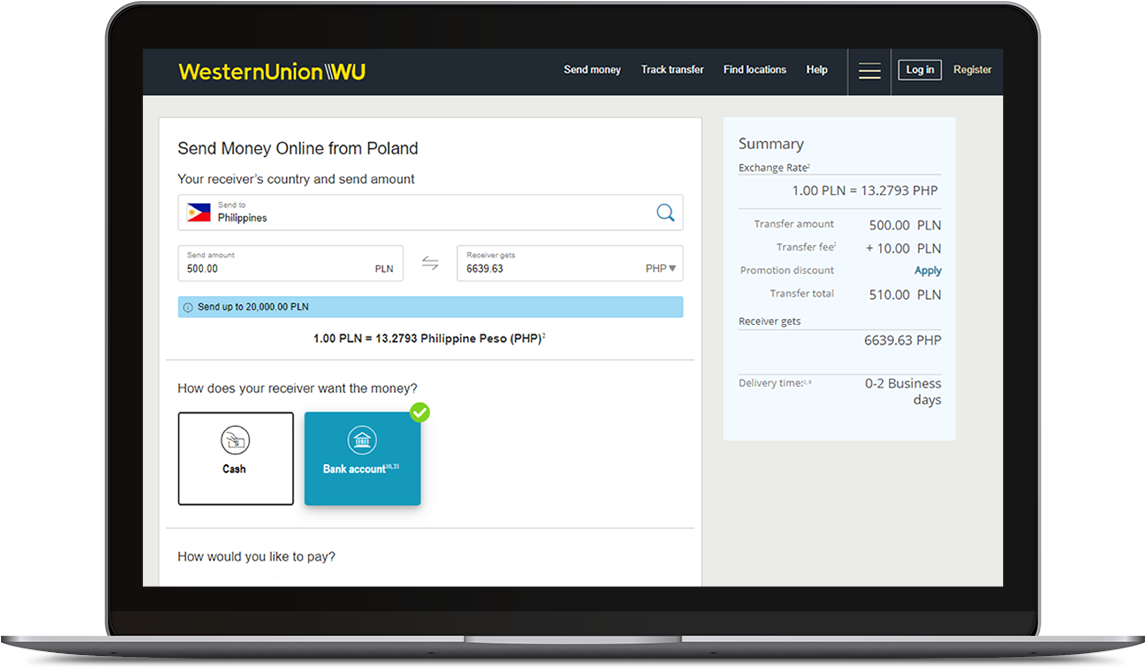The image size is (1145, 669).
Task: Click the 510.00 PLN transfer total value
Action: 905,294
